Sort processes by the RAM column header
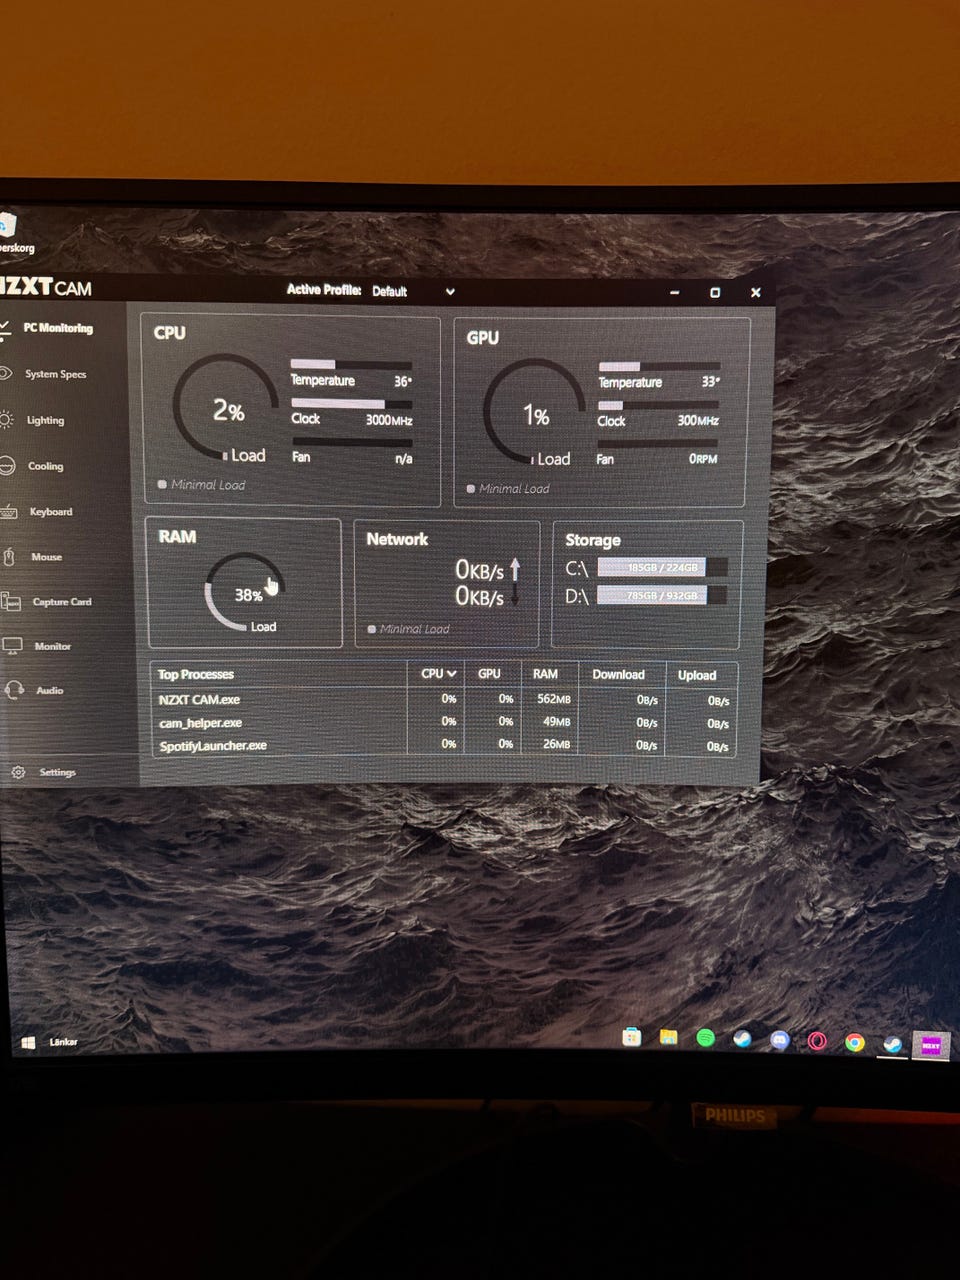The height and width of the screenshot is (1280, 960). click(545, 674)
